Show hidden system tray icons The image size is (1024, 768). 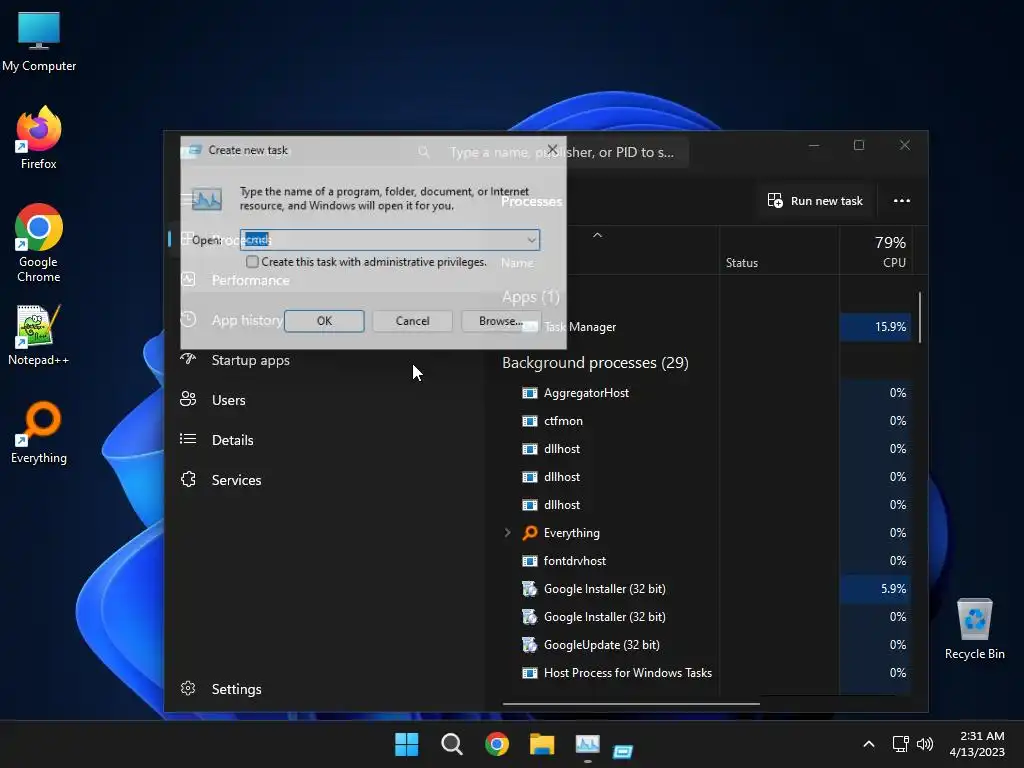[869, 744]
